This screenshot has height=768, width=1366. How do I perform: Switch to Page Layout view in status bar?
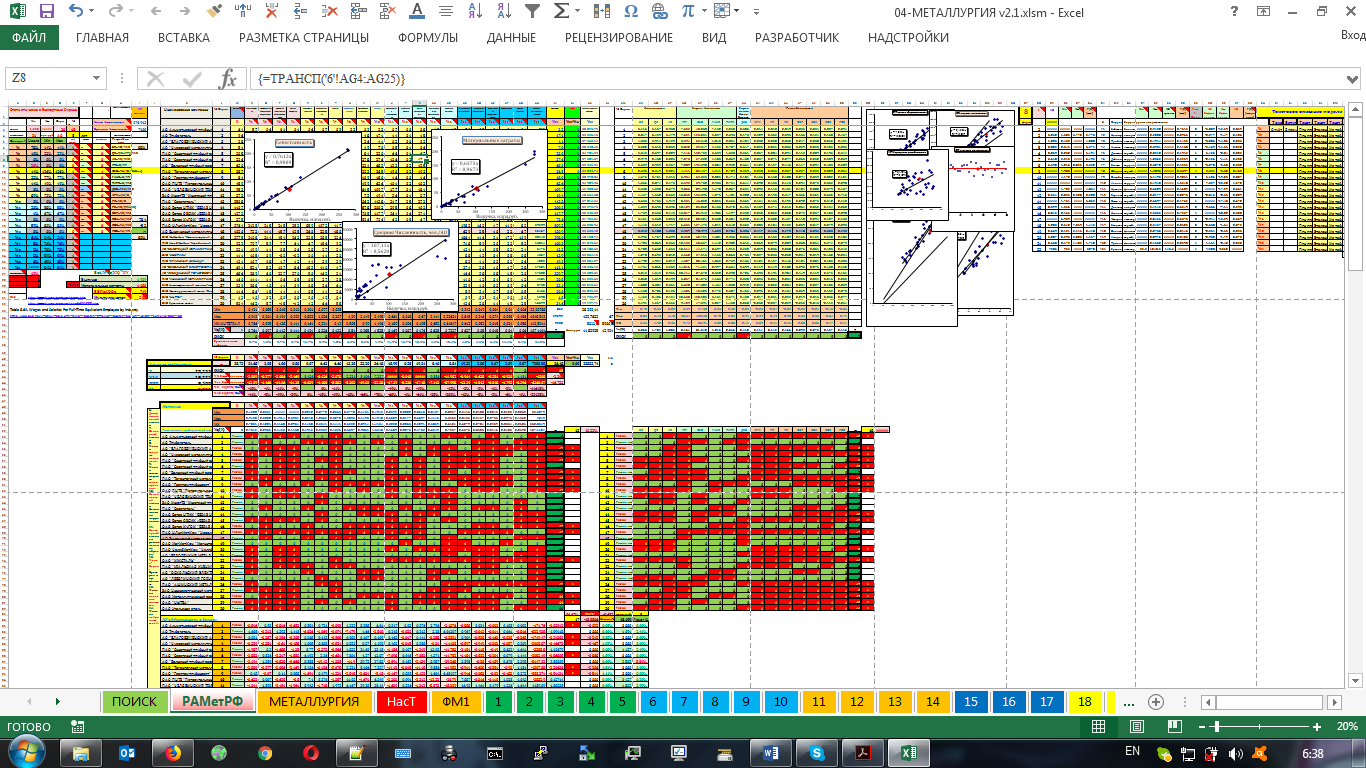pos(1136,727)
